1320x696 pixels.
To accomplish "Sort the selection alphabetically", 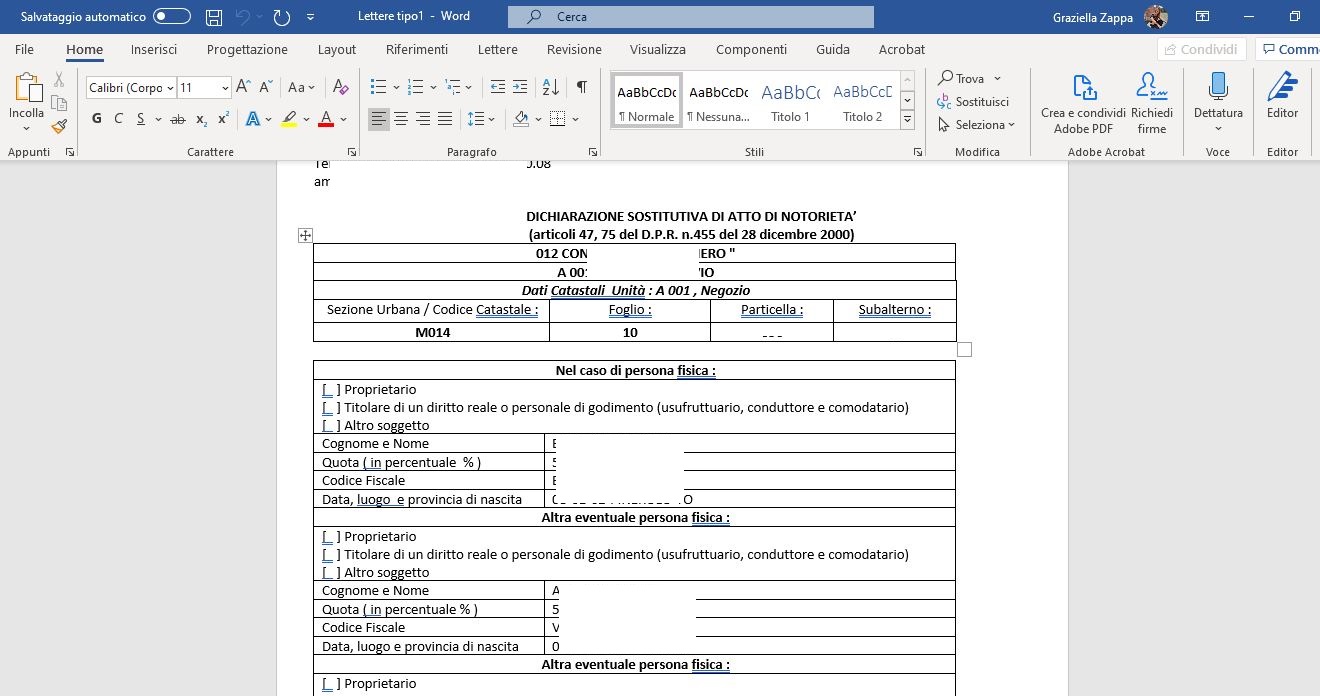I will point(550,87).
